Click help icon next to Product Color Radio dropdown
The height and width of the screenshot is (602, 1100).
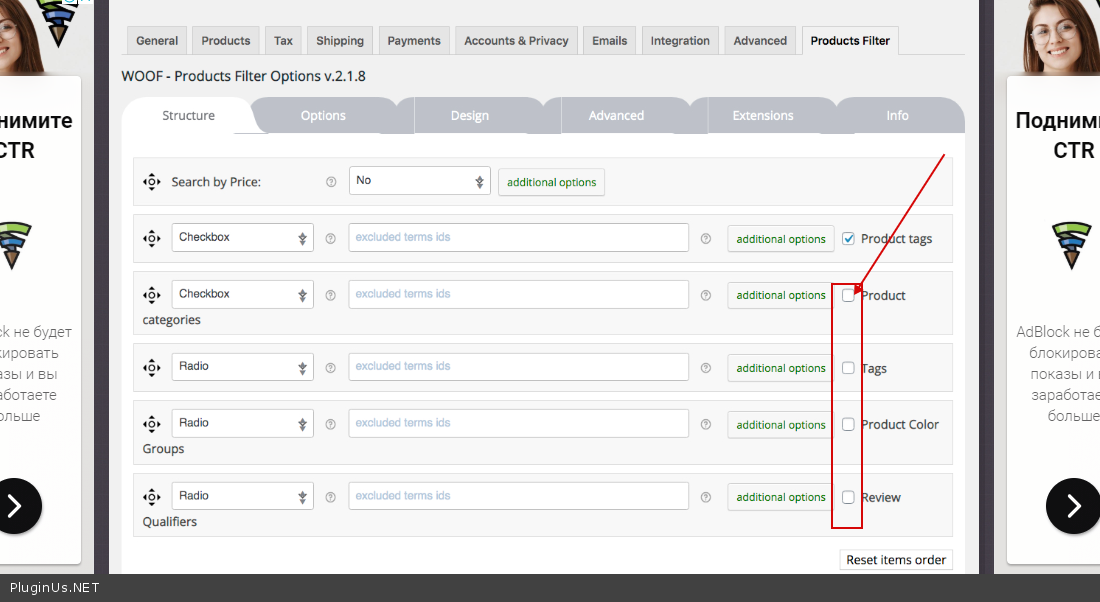[x=331, y=424]
